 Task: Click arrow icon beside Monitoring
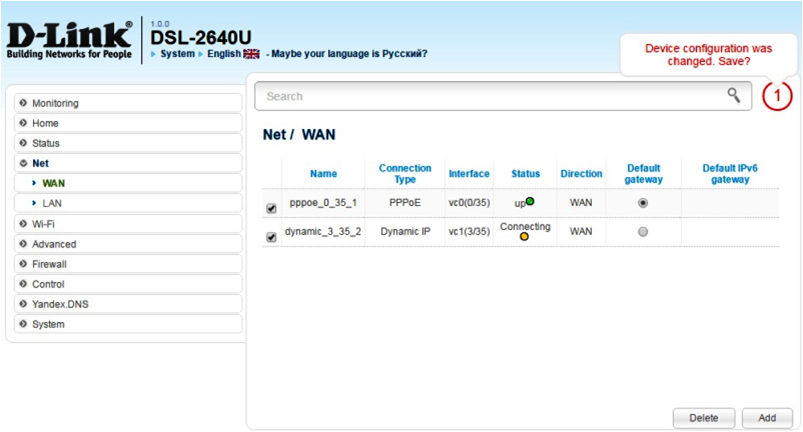(23, 103)
